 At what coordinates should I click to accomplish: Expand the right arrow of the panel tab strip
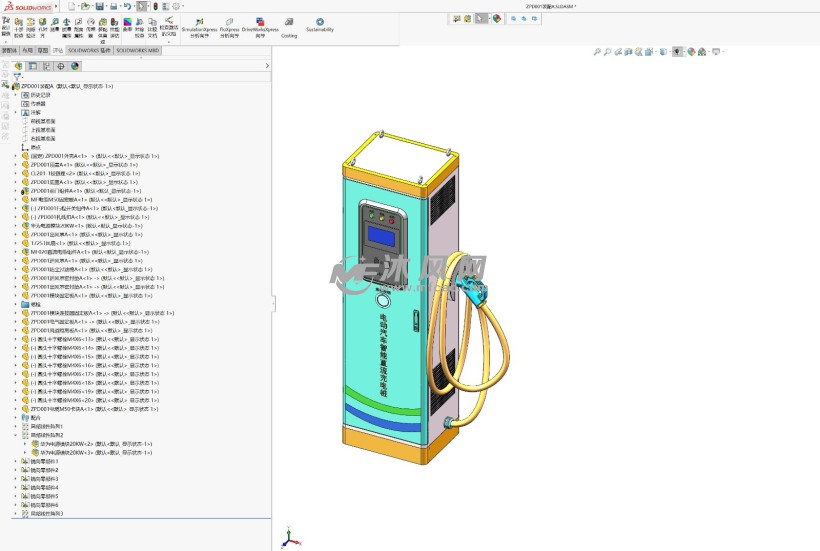coord(267,66)
